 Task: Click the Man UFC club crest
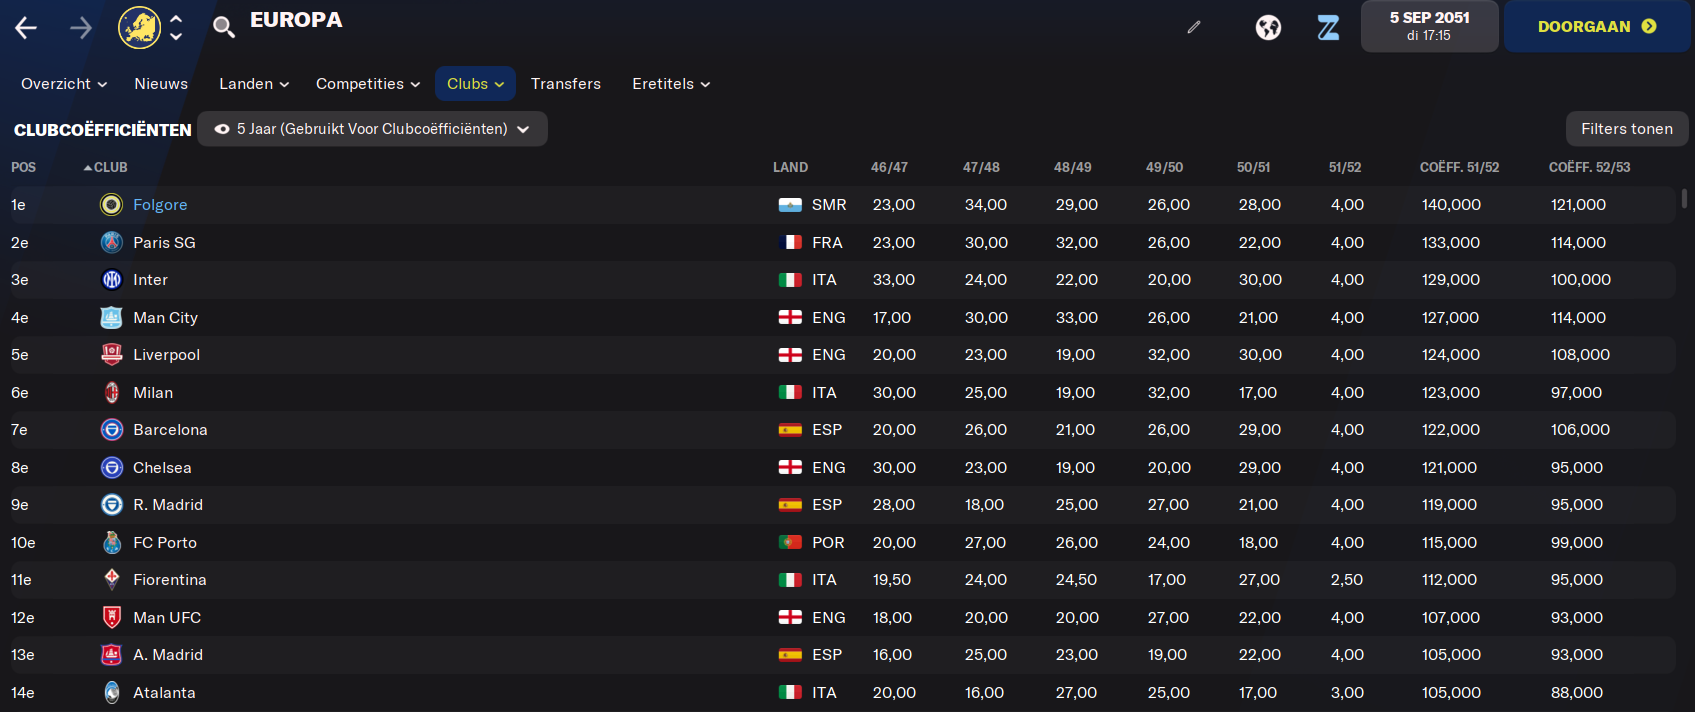[111, 617]
